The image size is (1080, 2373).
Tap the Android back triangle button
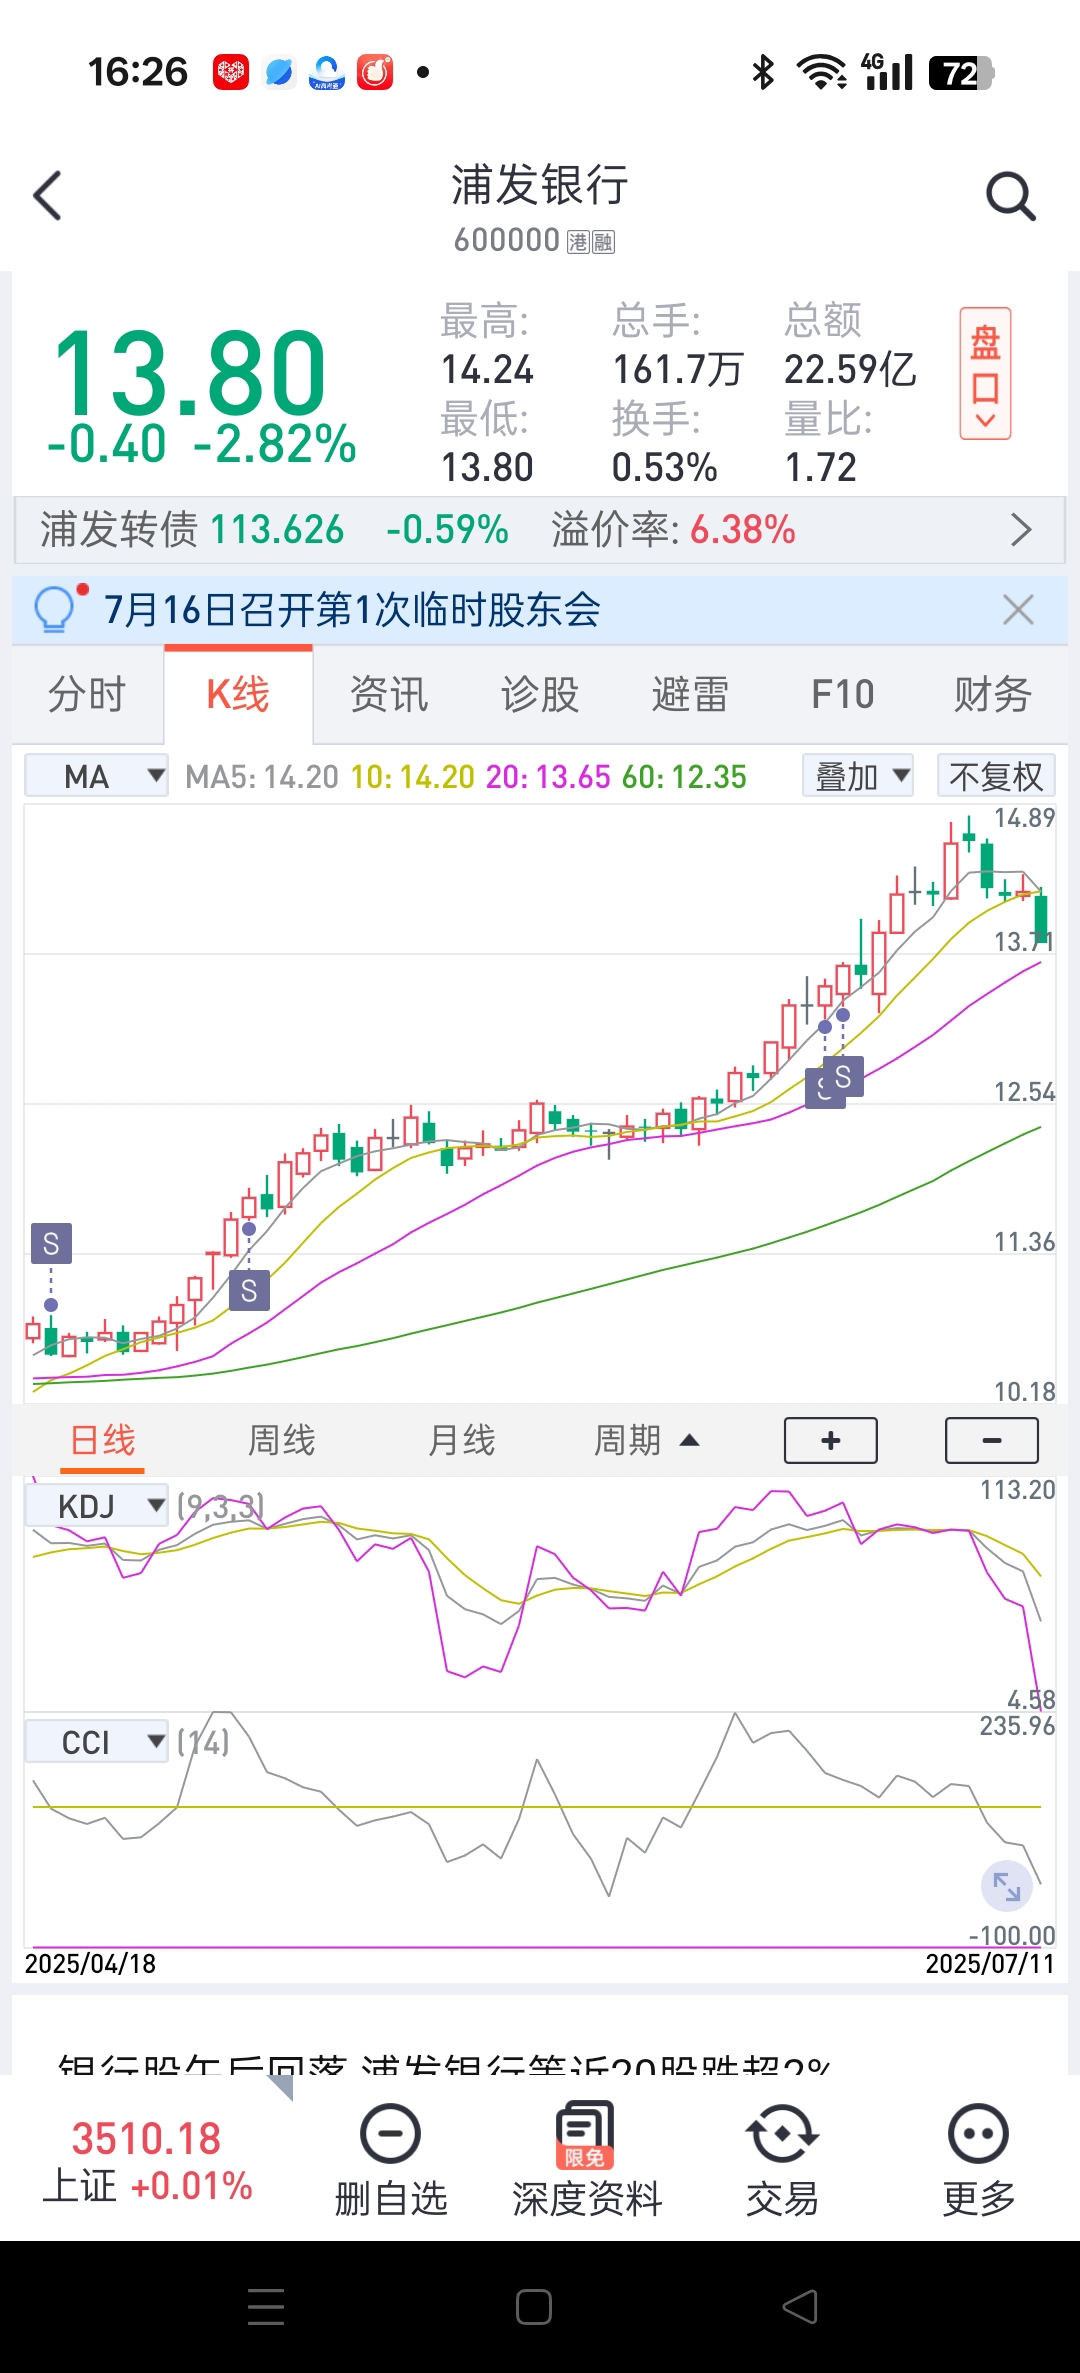click(800, 2307)
